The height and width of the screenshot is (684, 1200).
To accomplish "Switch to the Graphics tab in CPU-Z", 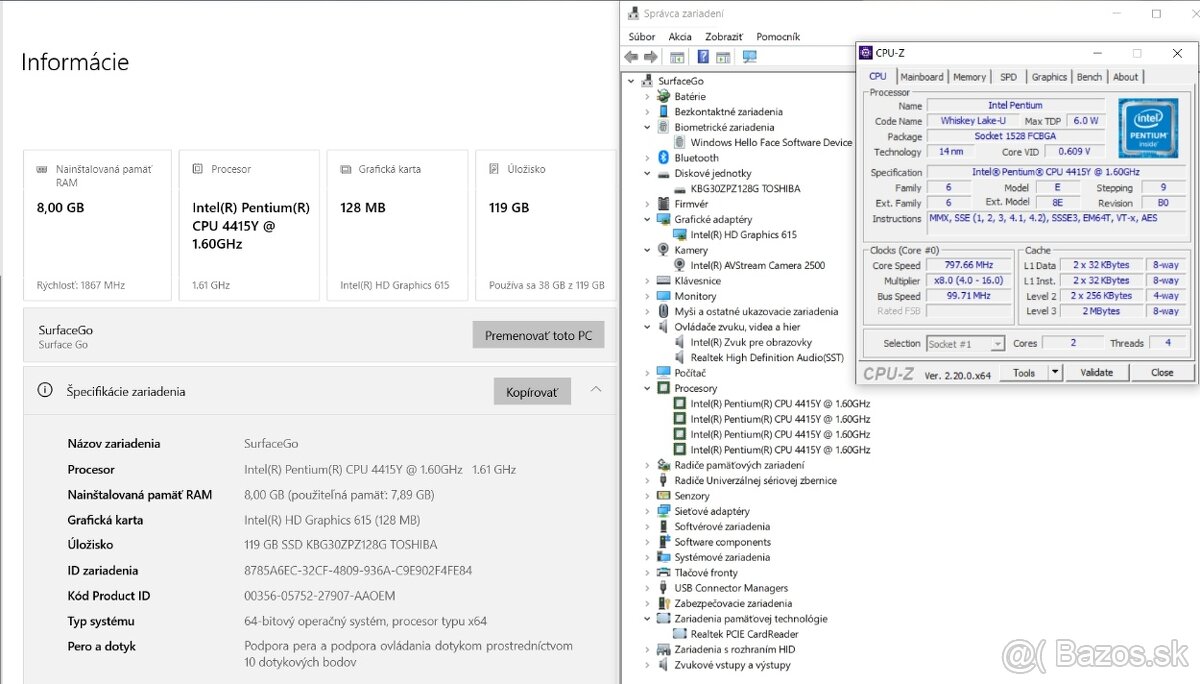I will click(x=1049, y=77).
